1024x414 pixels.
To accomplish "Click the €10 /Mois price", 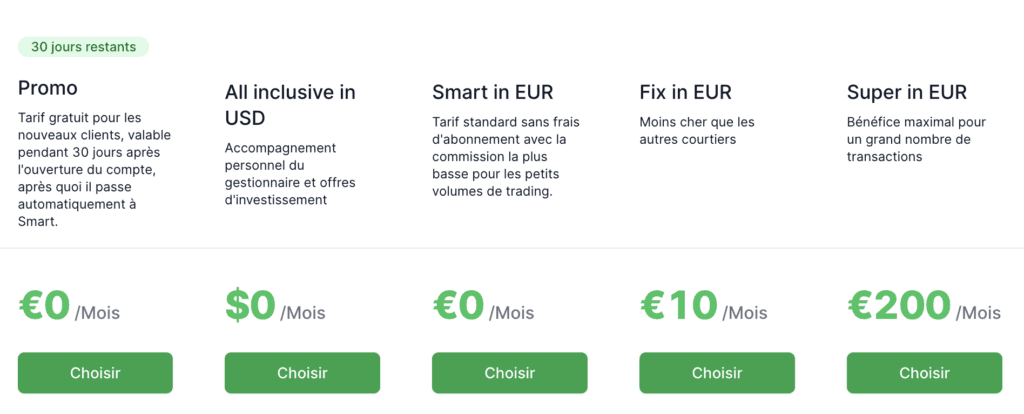I will [703, 306].
